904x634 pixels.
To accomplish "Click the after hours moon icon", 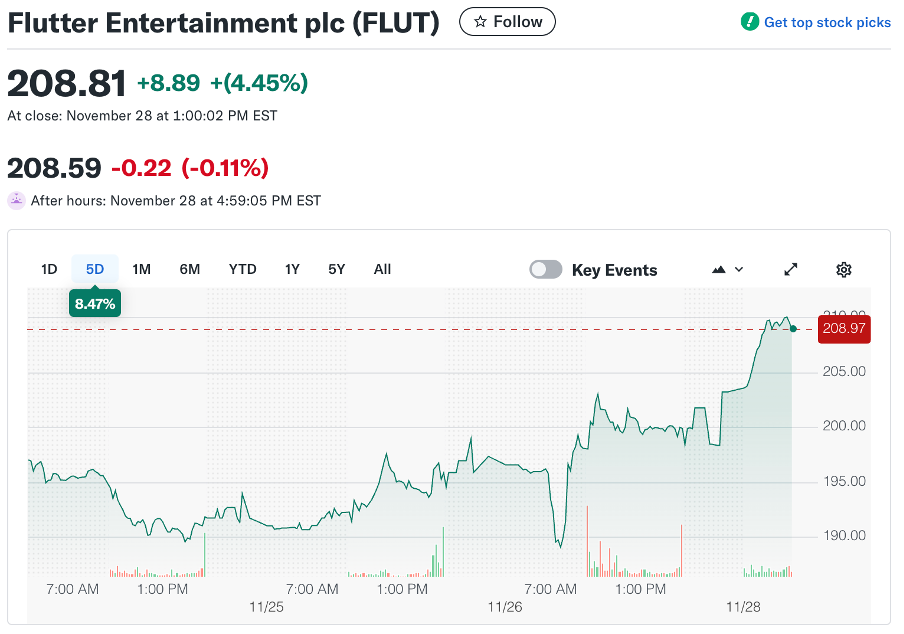I will 16,200.
